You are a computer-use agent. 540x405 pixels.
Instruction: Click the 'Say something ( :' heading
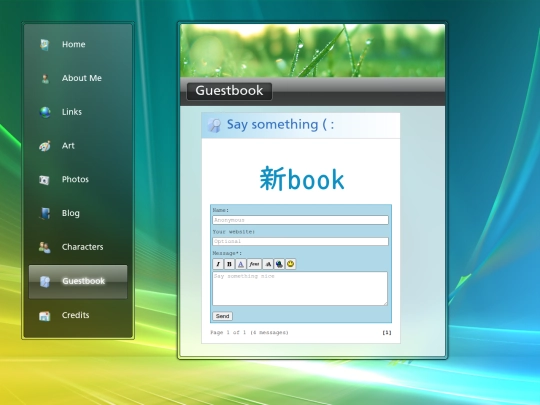click(x=280, y=125)
